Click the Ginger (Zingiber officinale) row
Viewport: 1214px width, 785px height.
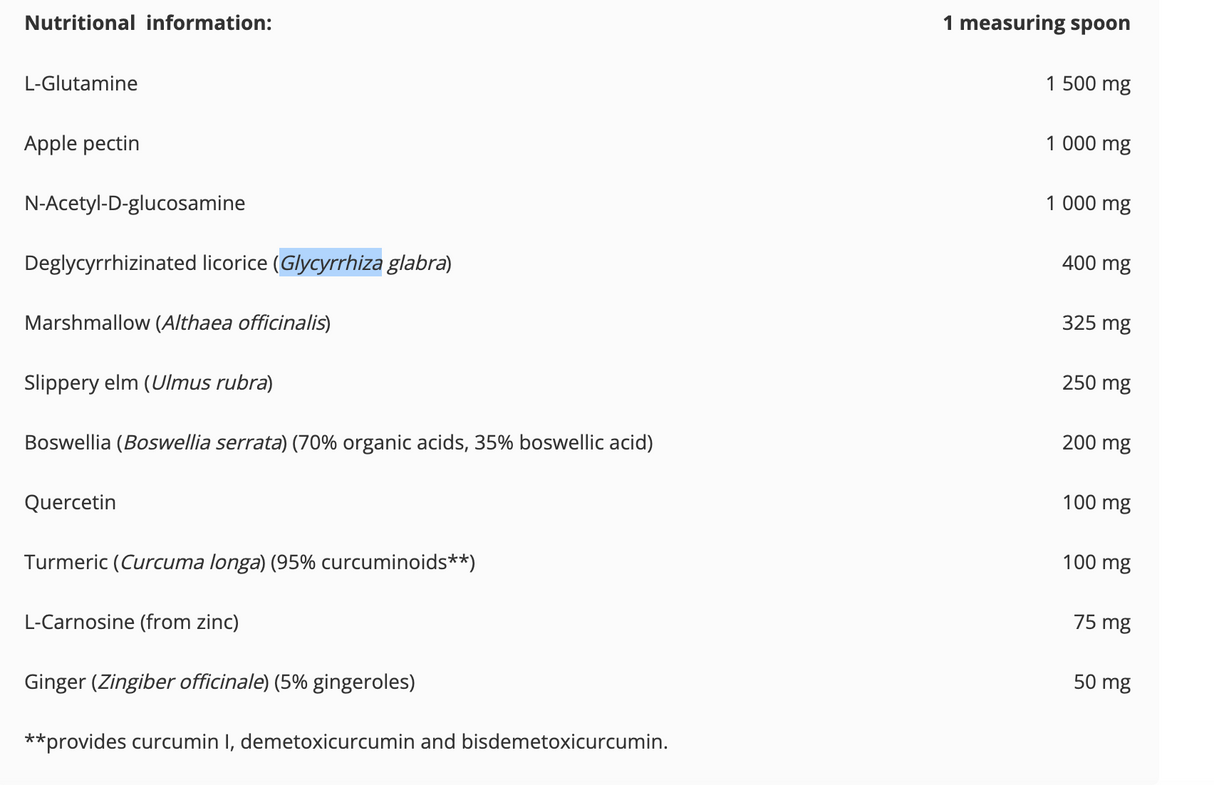coord(578,682)
